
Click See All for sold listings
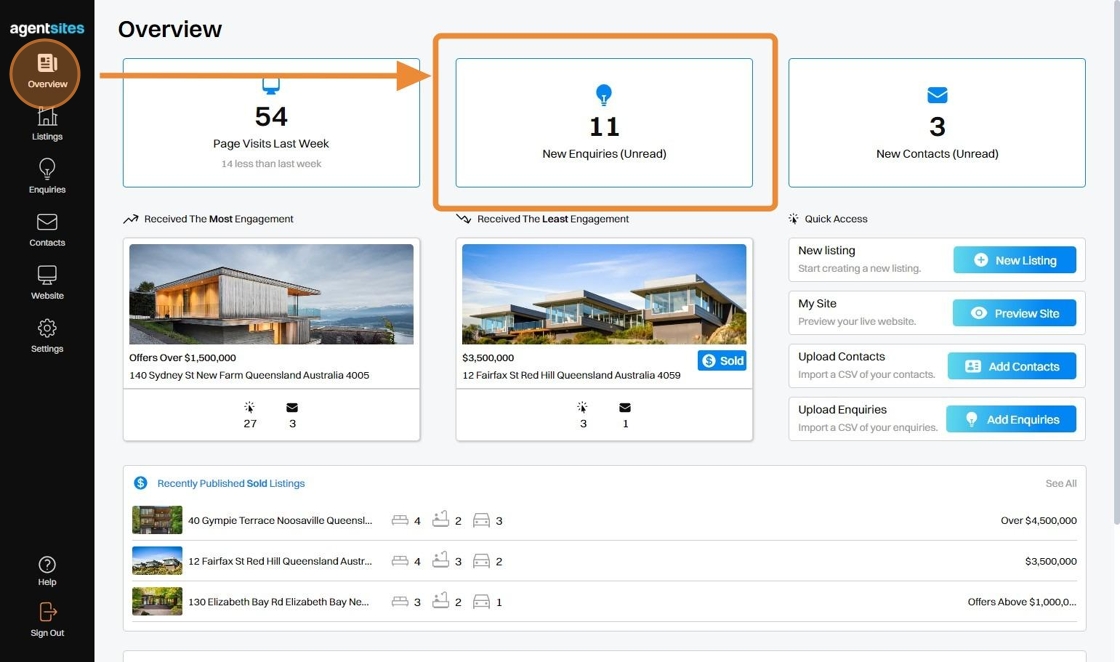pyautogui.click(x=1061, y=483)
